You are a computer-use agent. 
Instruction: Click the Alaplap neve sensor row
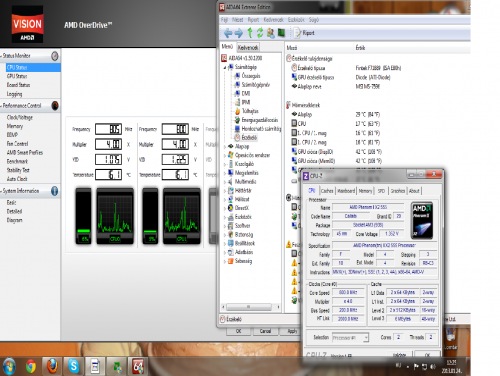tap(307, 87)
